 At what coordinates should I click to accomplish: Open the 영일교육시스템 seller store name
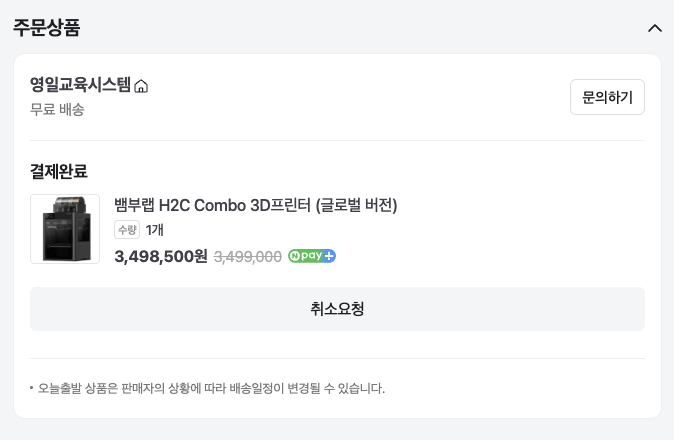80,85
